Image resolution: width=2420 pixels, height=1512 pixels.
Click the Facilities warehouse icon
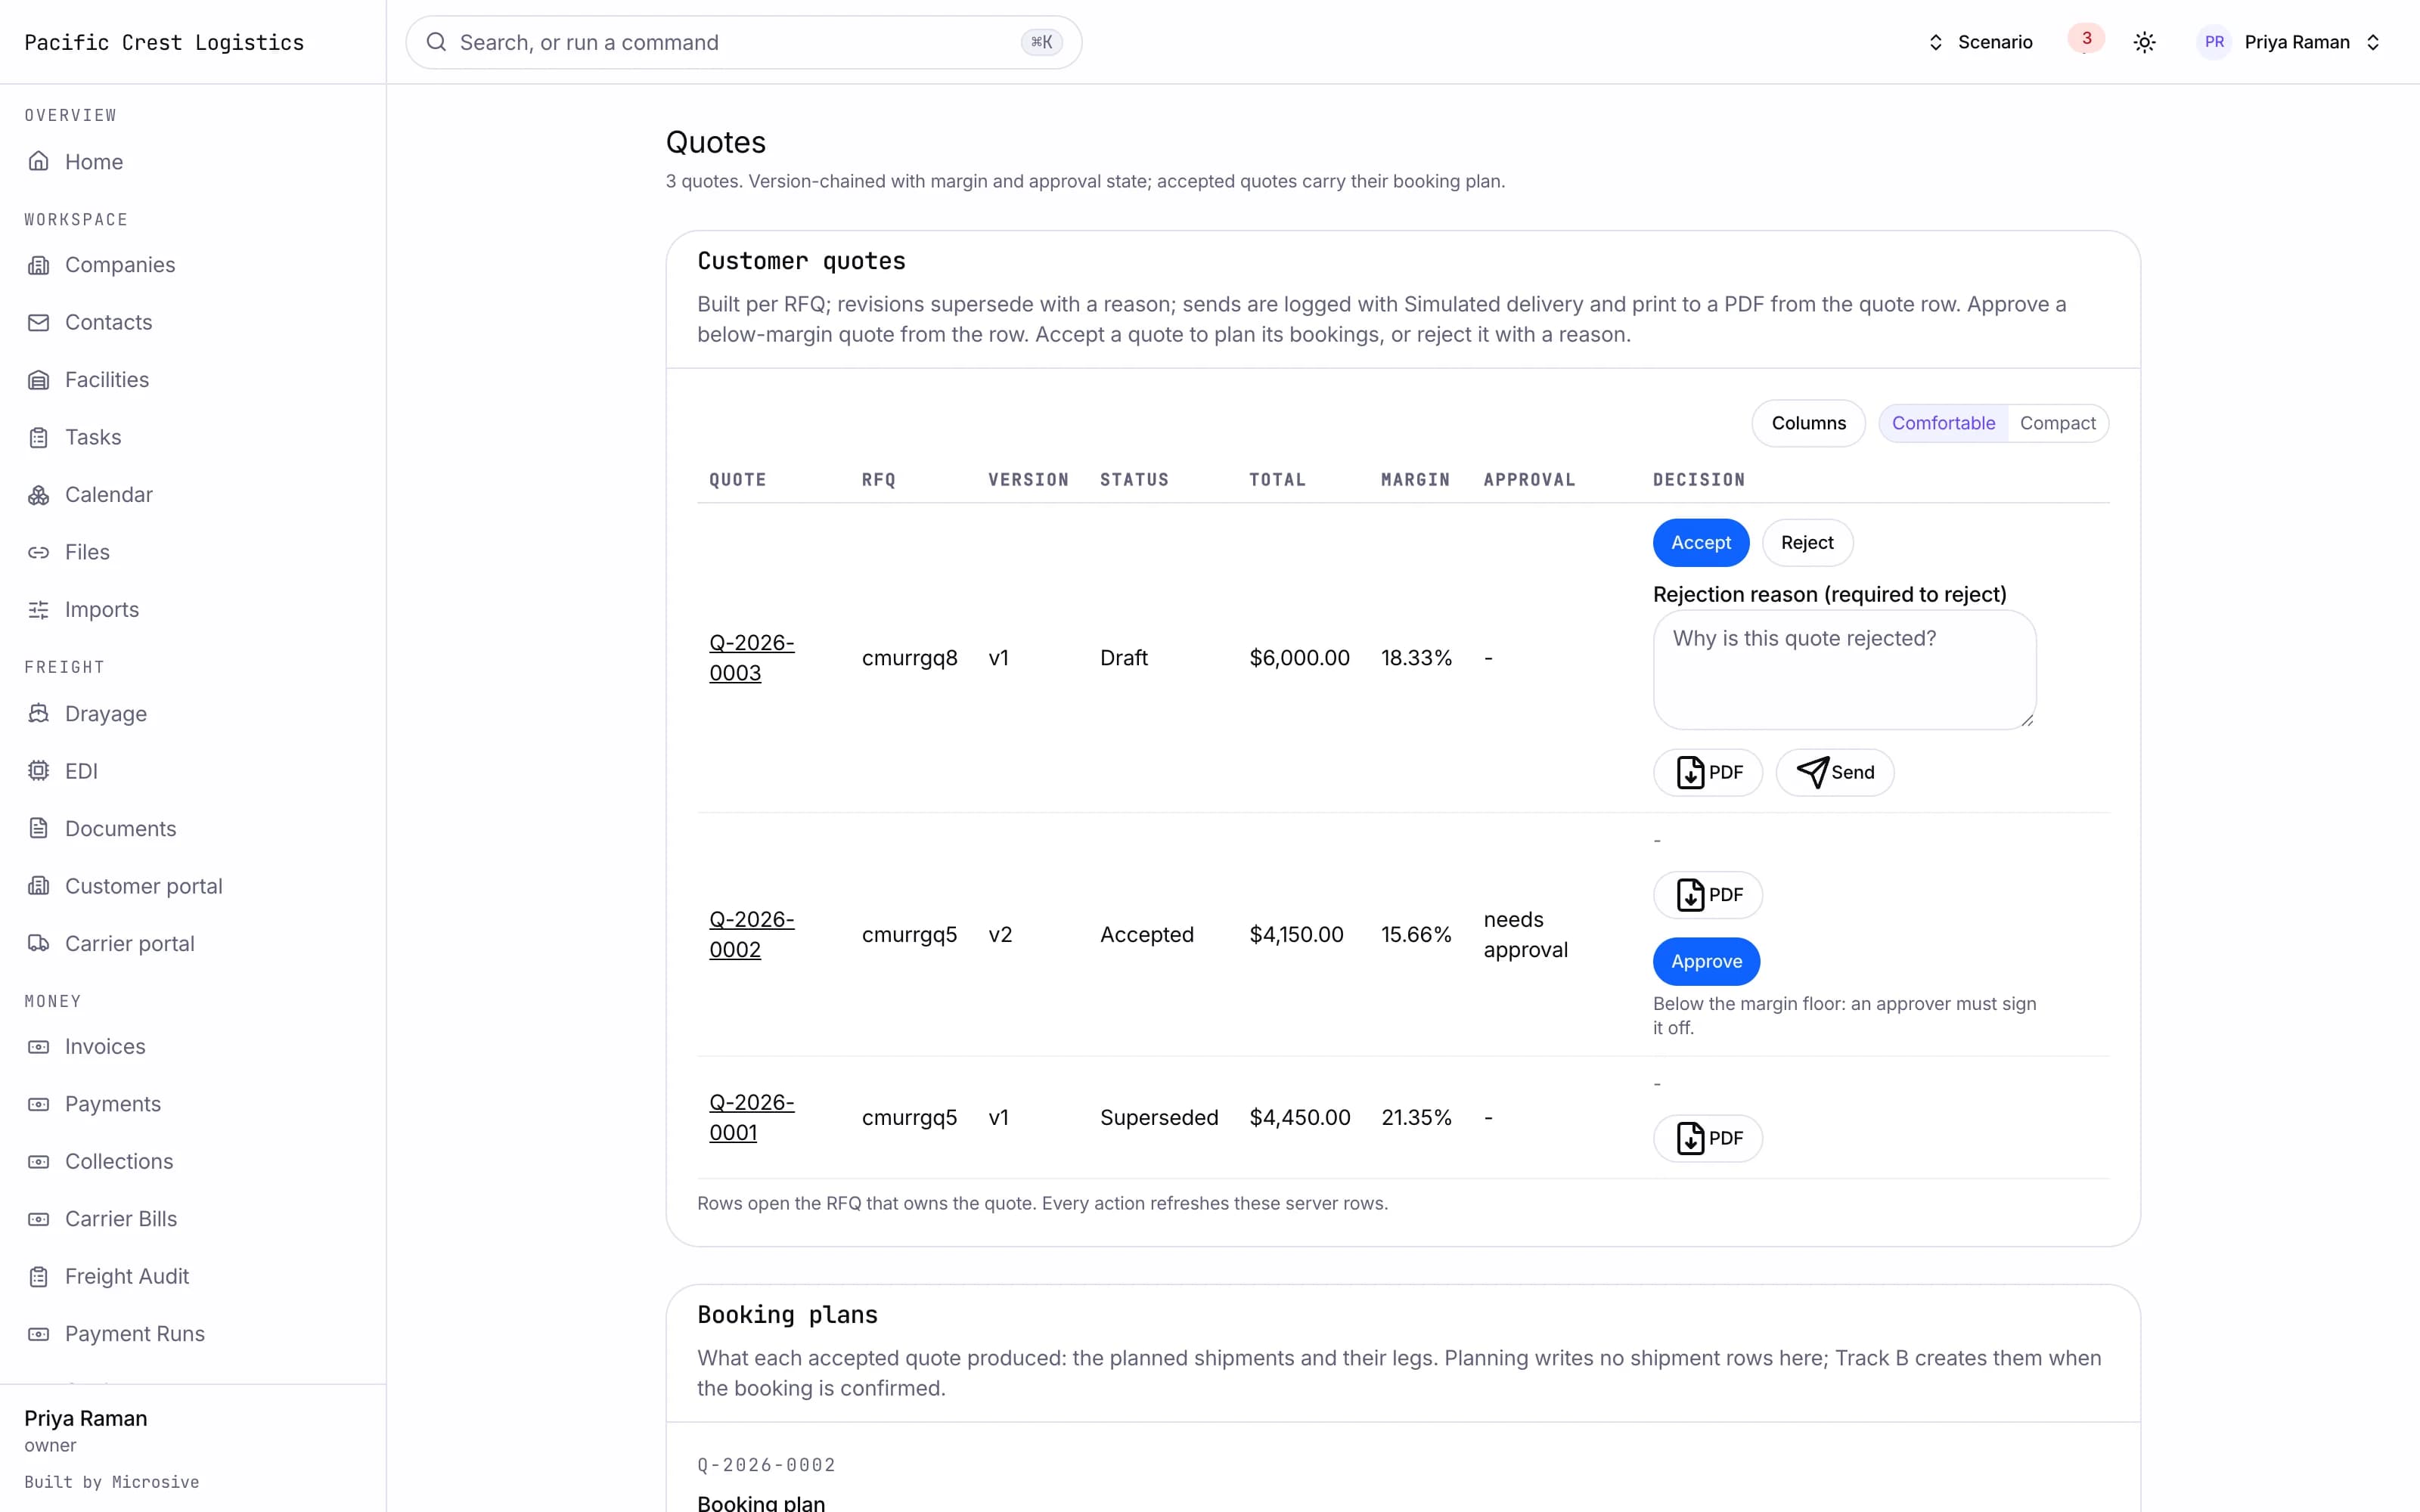tap(38, 380)
